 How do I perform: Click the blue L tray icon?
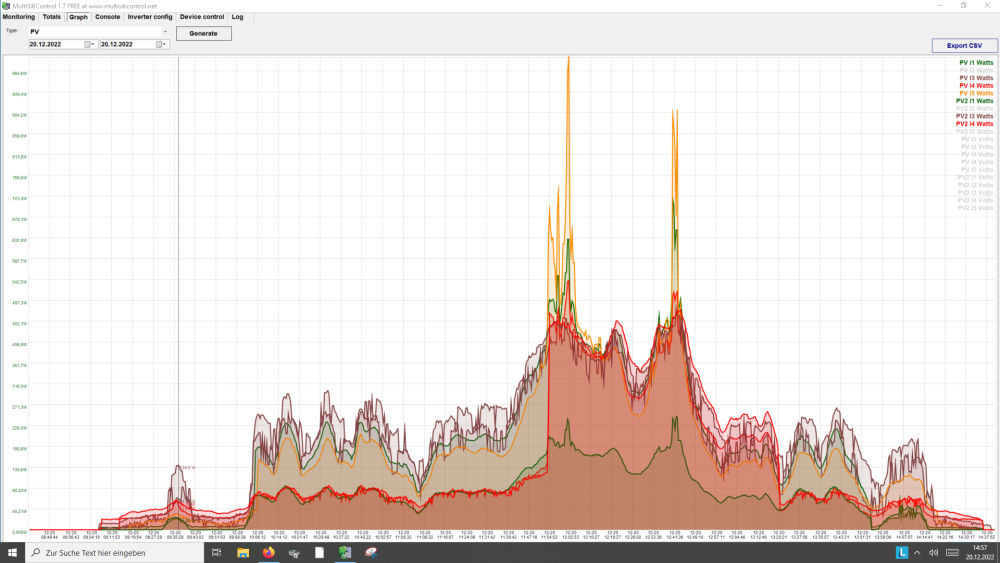902,553
